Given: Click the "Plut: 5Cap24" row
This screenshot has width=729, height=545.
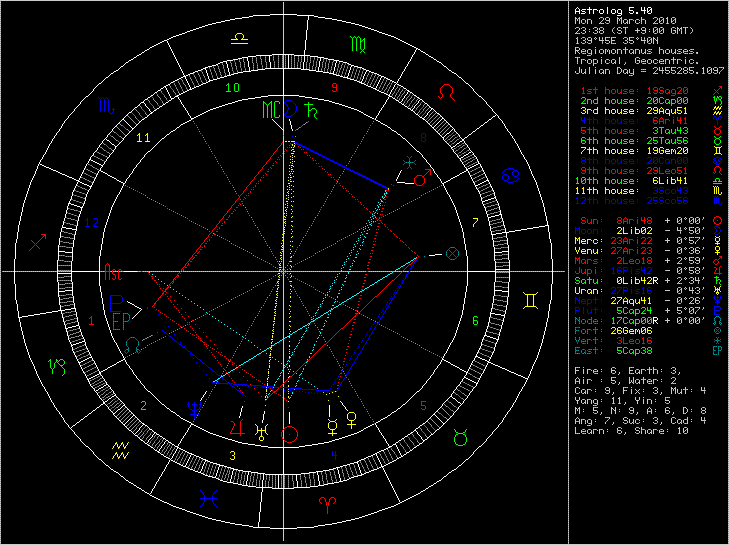Looking at the screenshot, I should coord(649,311).
